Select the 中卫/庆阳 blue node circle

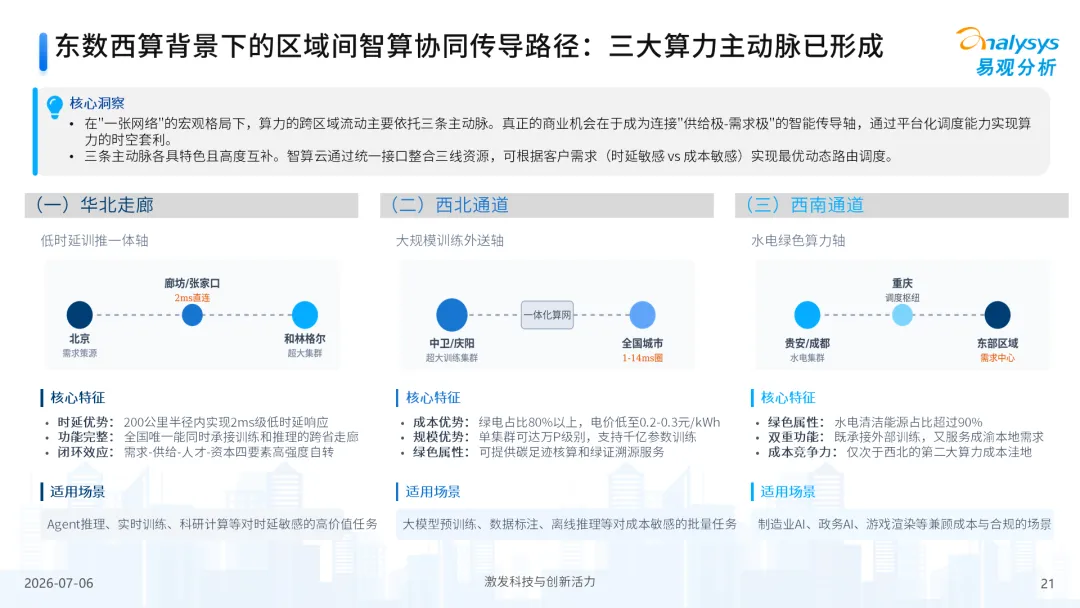pos(452,315)
